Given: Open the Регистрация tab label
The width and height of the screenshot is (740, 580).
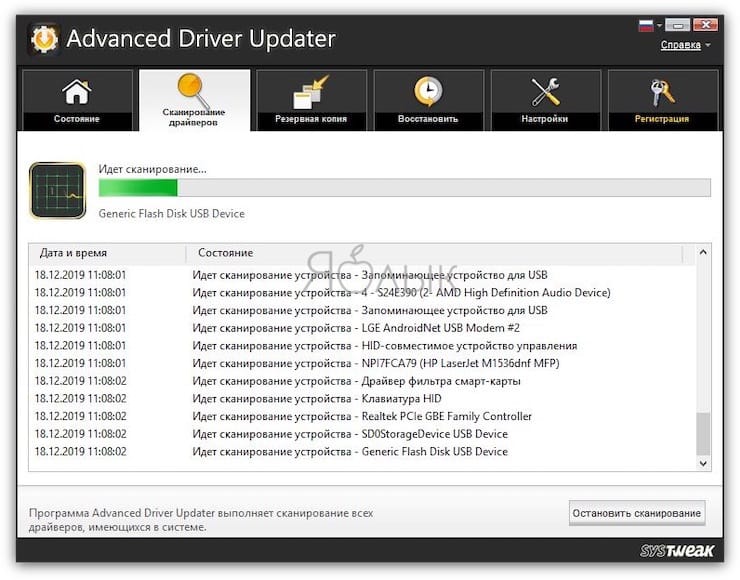Looking at the screenshot, I should [662, 119].
